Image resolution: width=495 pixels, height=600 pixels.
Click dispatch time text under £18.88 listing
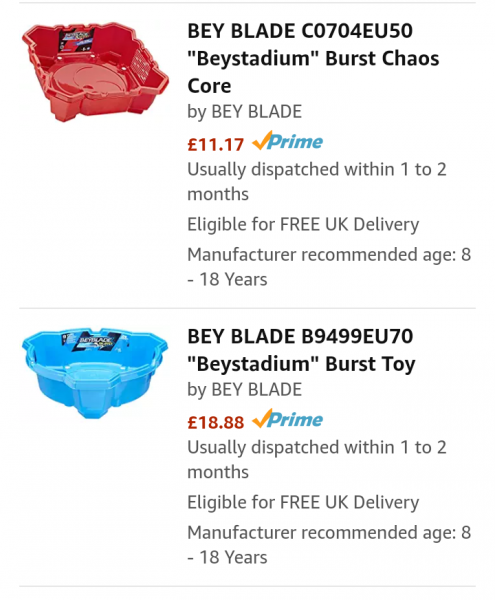click(317, 459)
